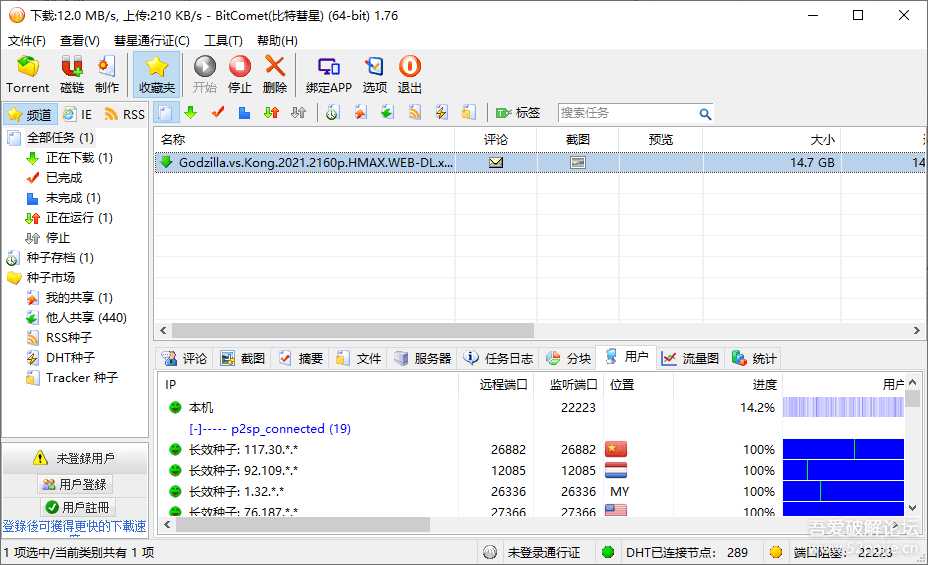Viewport: 928px width, 565px height.
Task: Click the 用户註冊 button
Action: (75, 507)
